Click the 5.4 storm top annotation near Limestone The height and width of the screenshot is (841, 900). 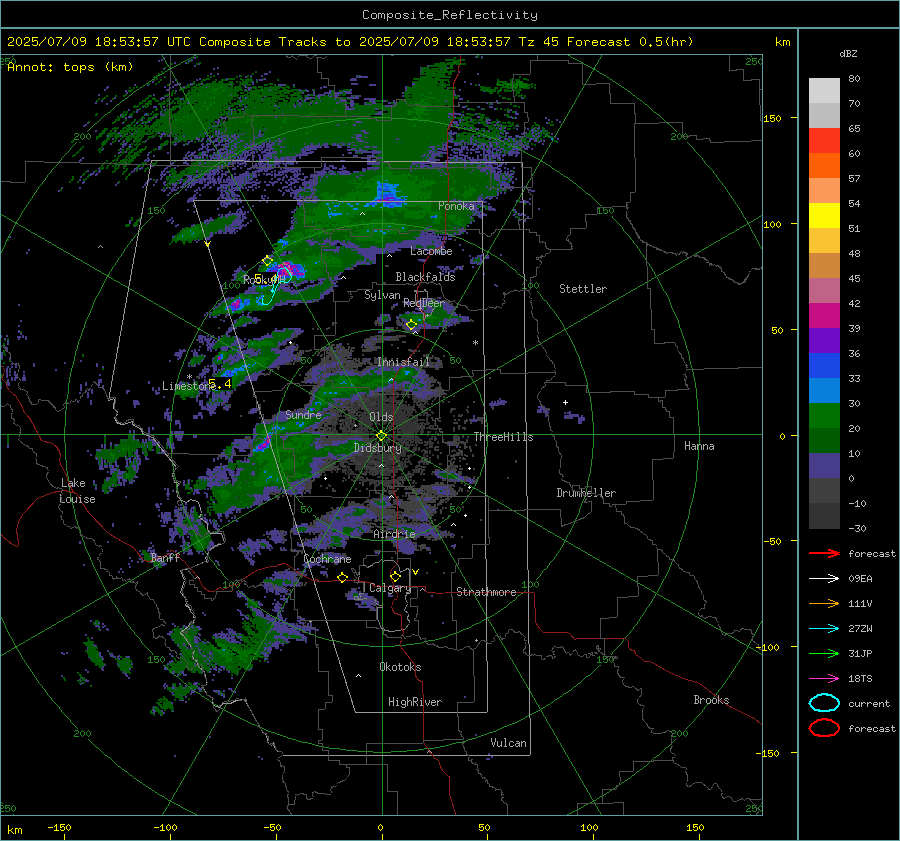coord(220,383)
